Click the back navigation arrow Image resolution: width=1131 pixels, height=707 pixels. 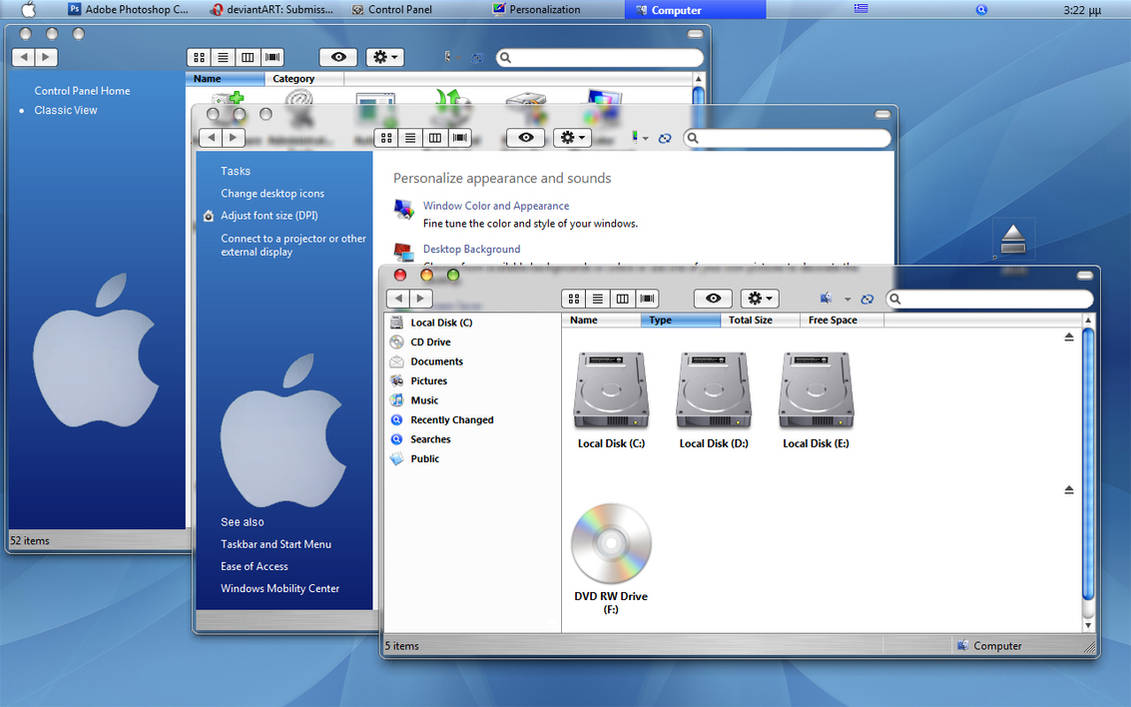tap(400, 298)
